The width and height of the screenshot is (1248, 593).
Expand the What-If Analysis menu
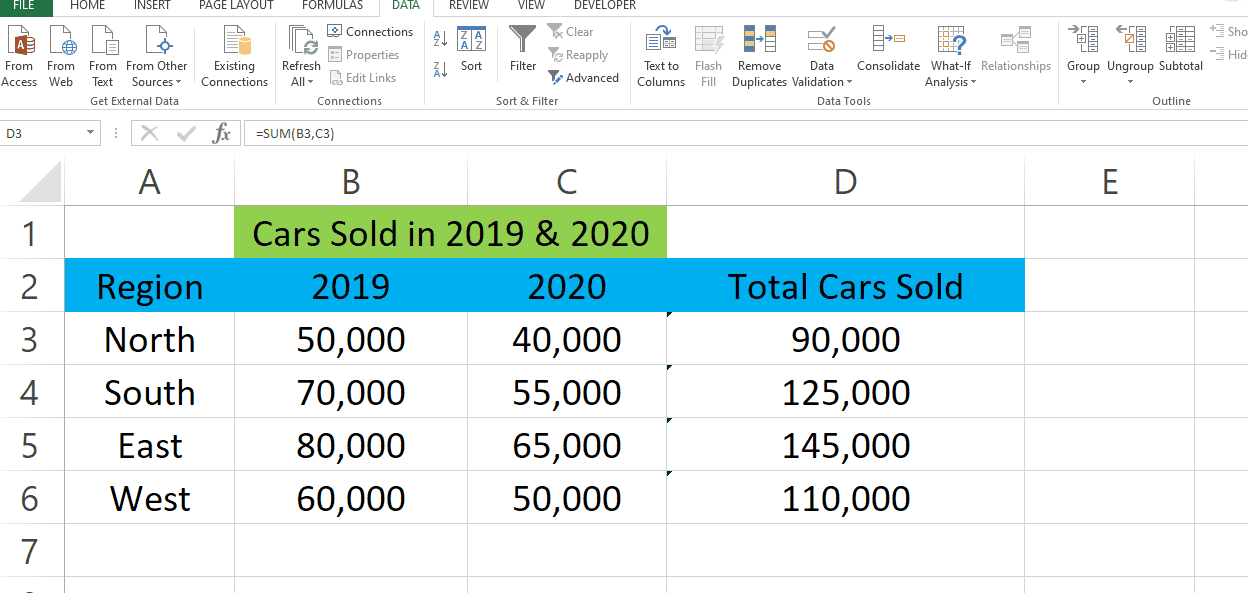[950, 55]
